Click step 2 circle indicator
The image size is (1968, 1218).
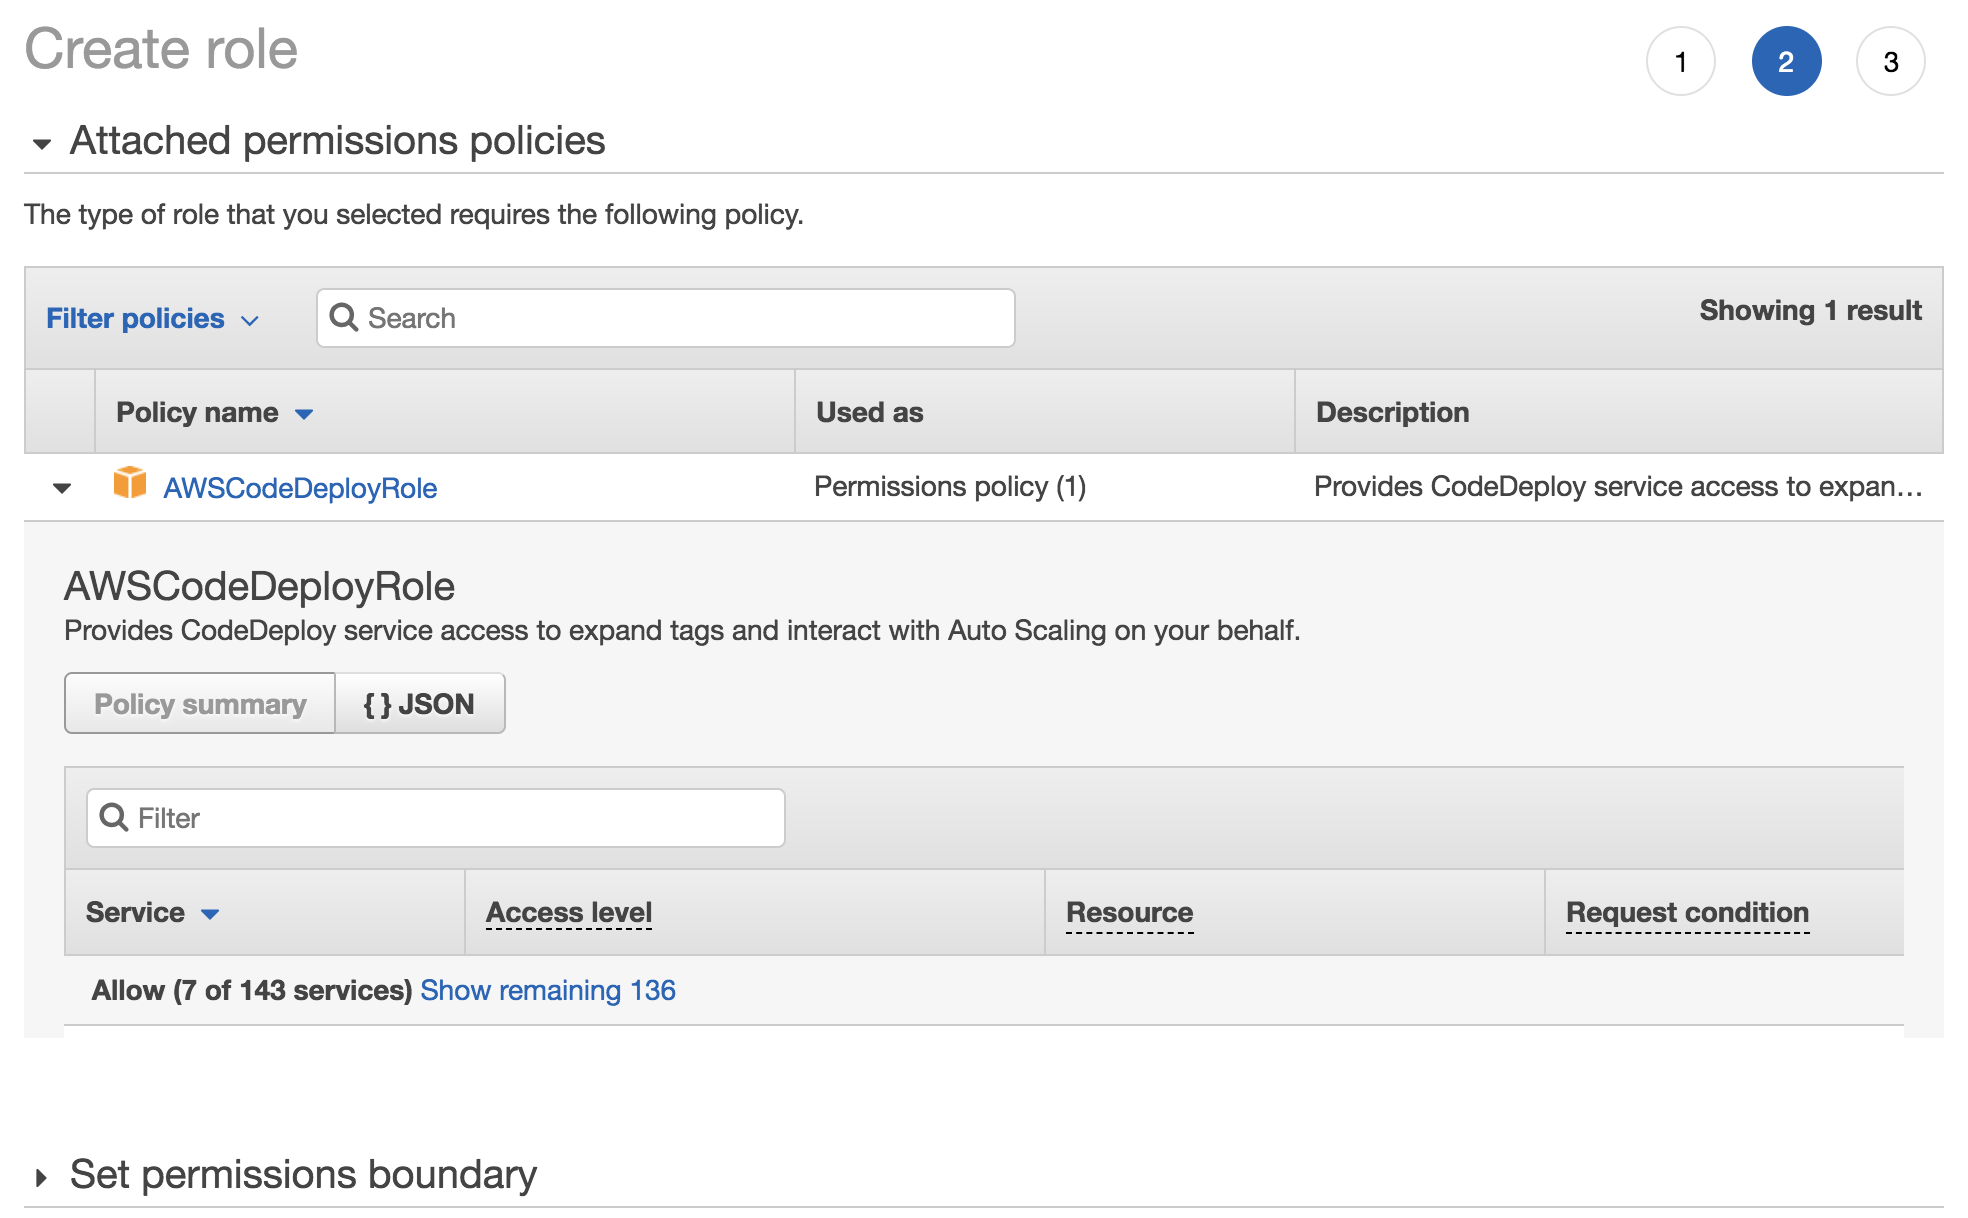click(1785, 62)
